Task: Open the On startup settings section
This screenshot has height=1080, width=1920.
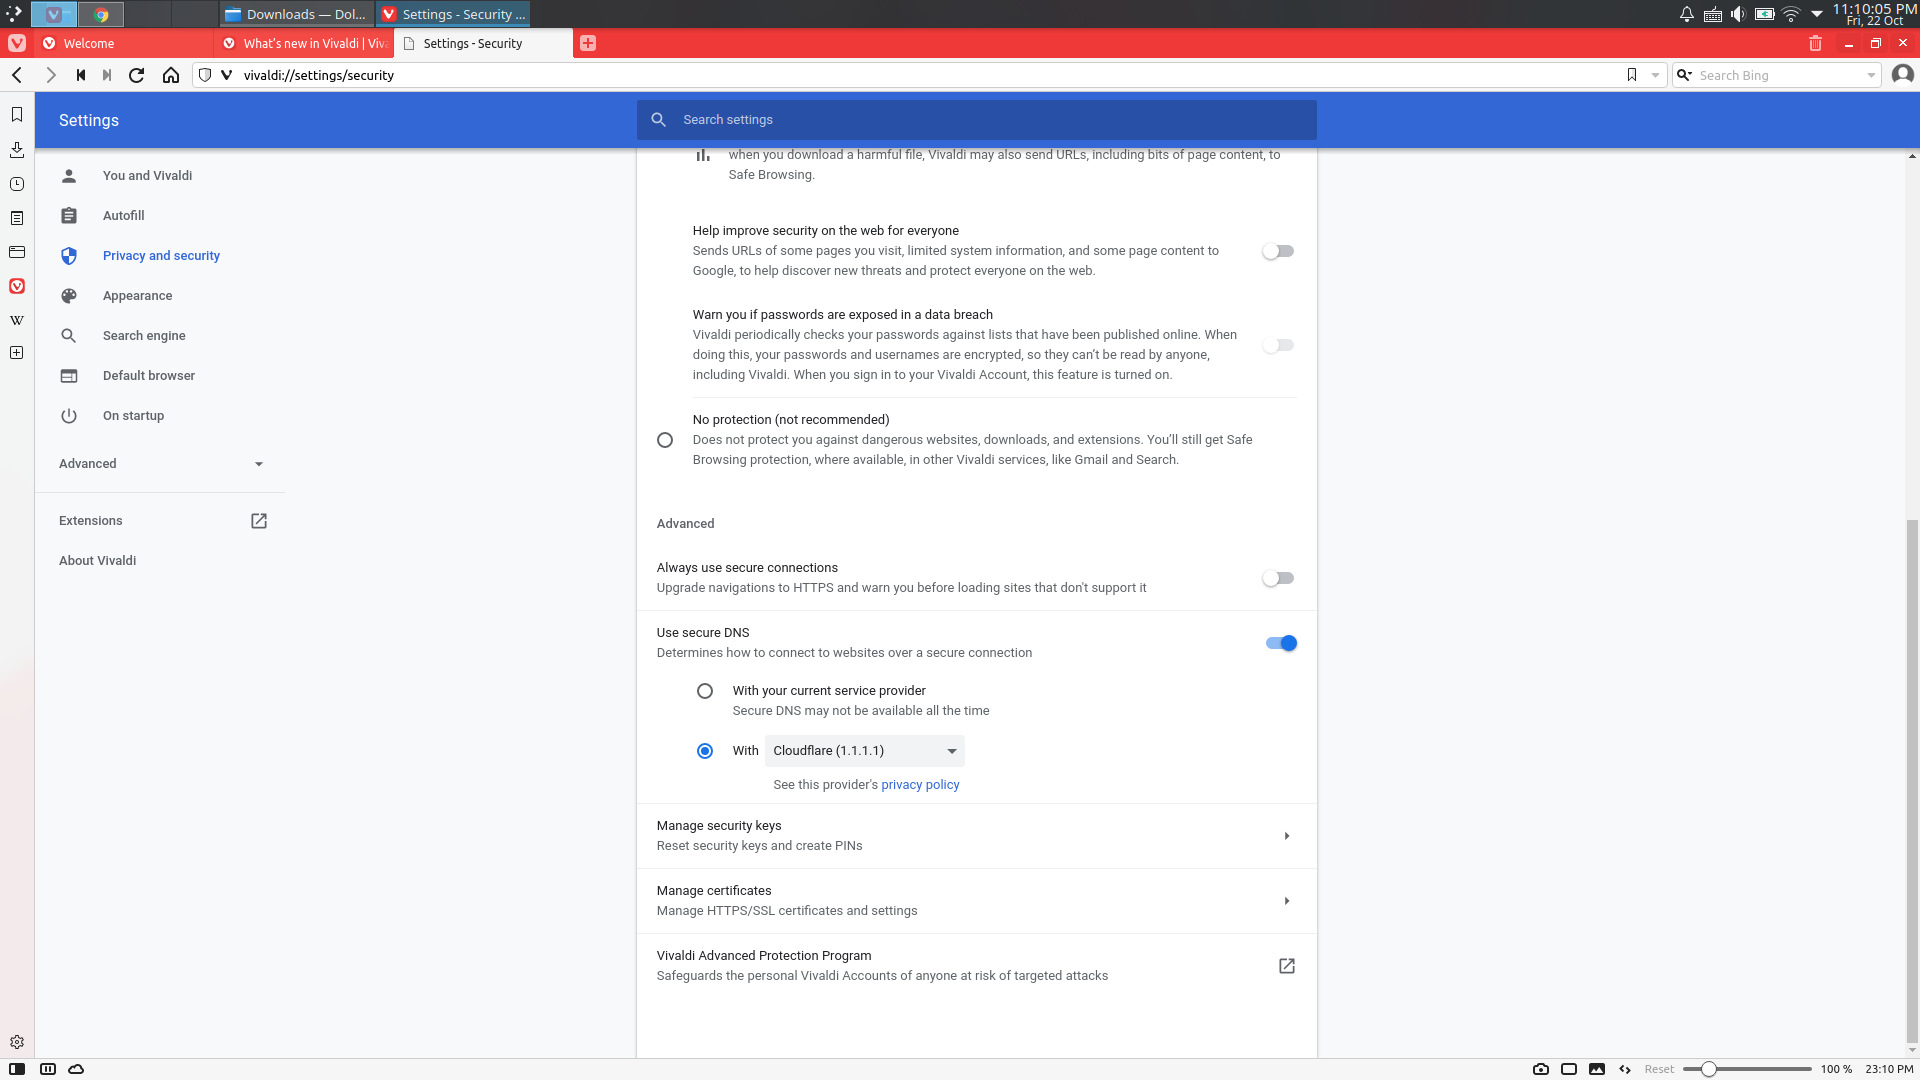Action: (x=133, y=416)
